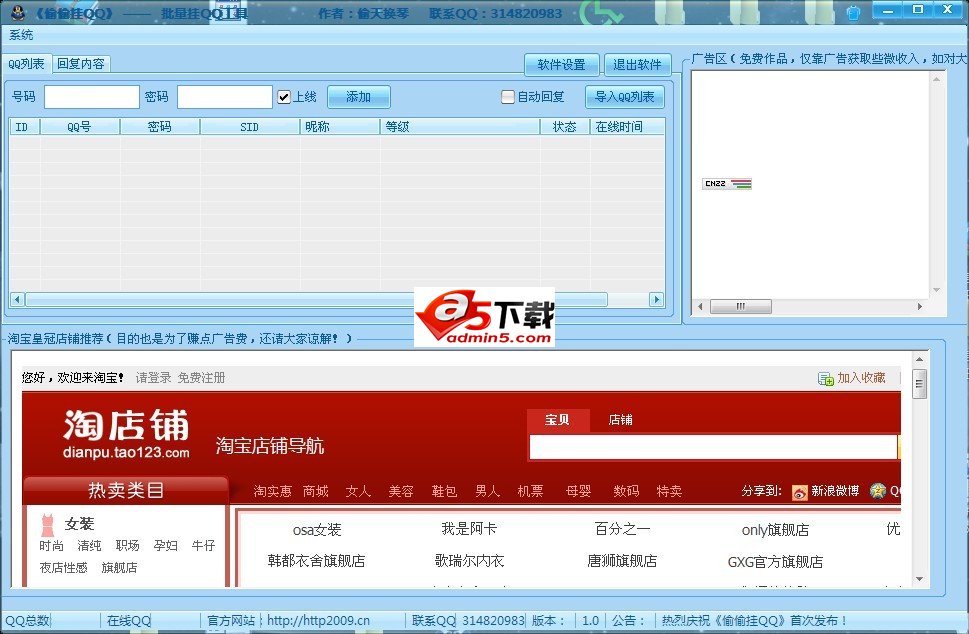The height and width of the screenshot is (634, 969).
Task: Click the 旗舰店 subcategory link under 女装
Action: 119,568
